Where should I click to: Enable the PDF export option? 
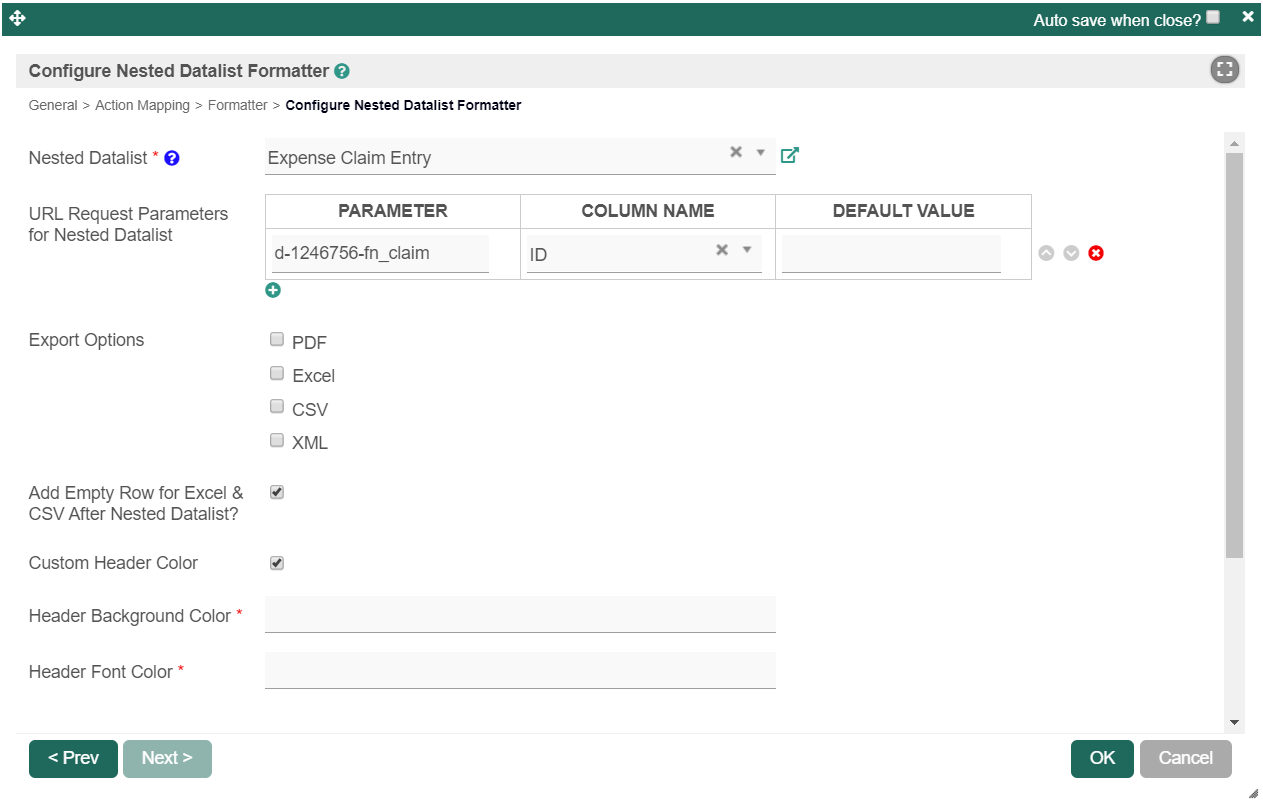[x=277, y=340]
